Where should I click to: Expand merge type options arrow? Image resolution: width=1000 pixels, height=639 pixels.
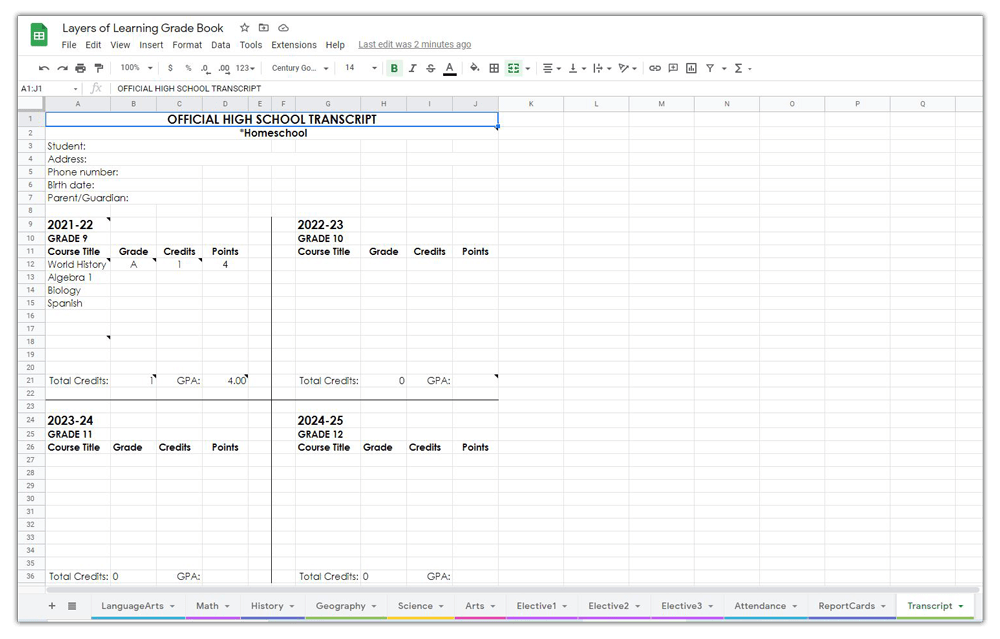click(528, 69)
